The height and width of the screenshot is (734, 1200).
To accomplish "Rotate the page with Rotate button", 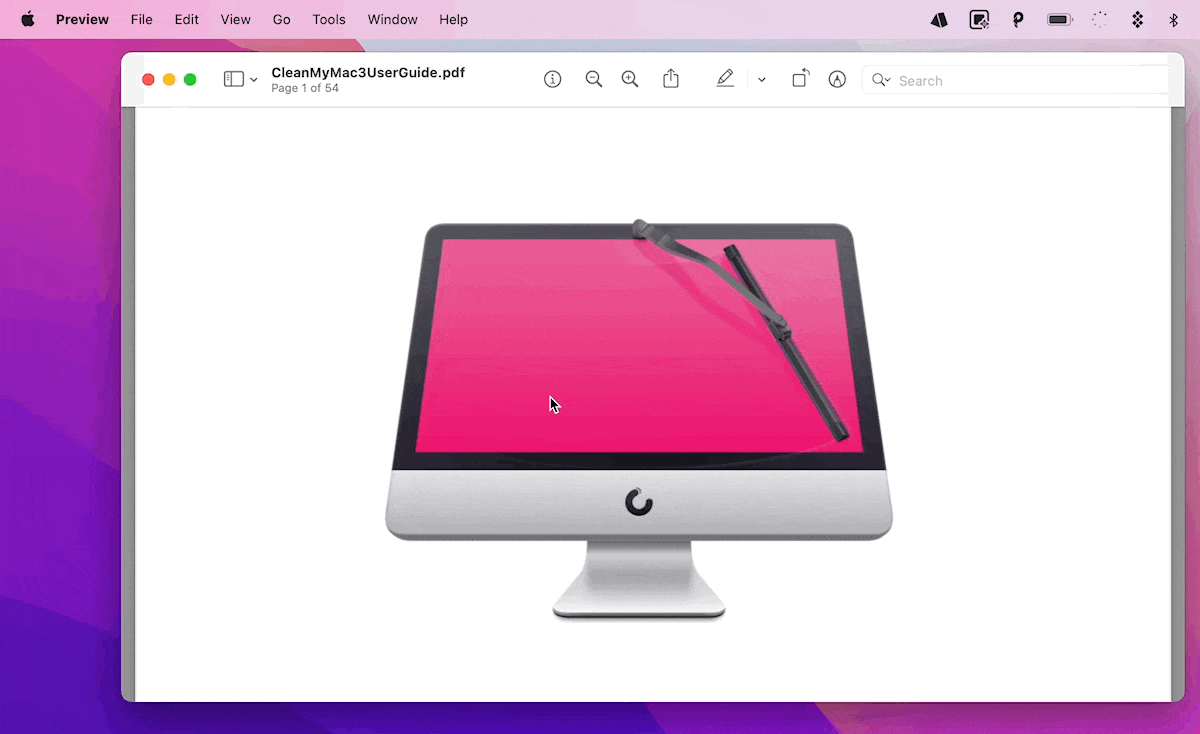I will pyautogui.click(x=800, y=79).
